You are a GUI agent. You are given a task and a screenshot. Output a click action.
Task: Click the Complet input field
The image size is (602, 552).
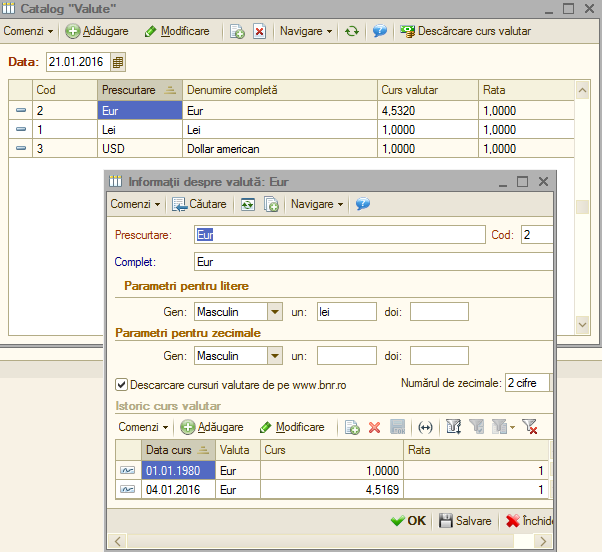click(x=373, y=261)
